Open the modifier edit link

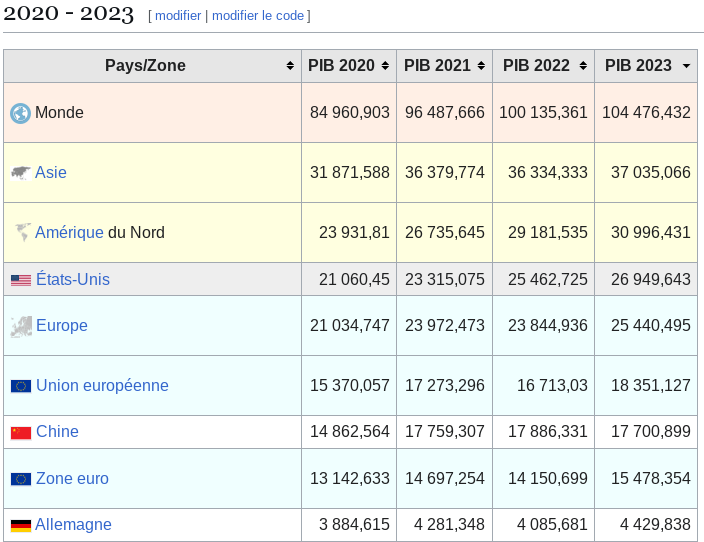(x=178, y=16)
